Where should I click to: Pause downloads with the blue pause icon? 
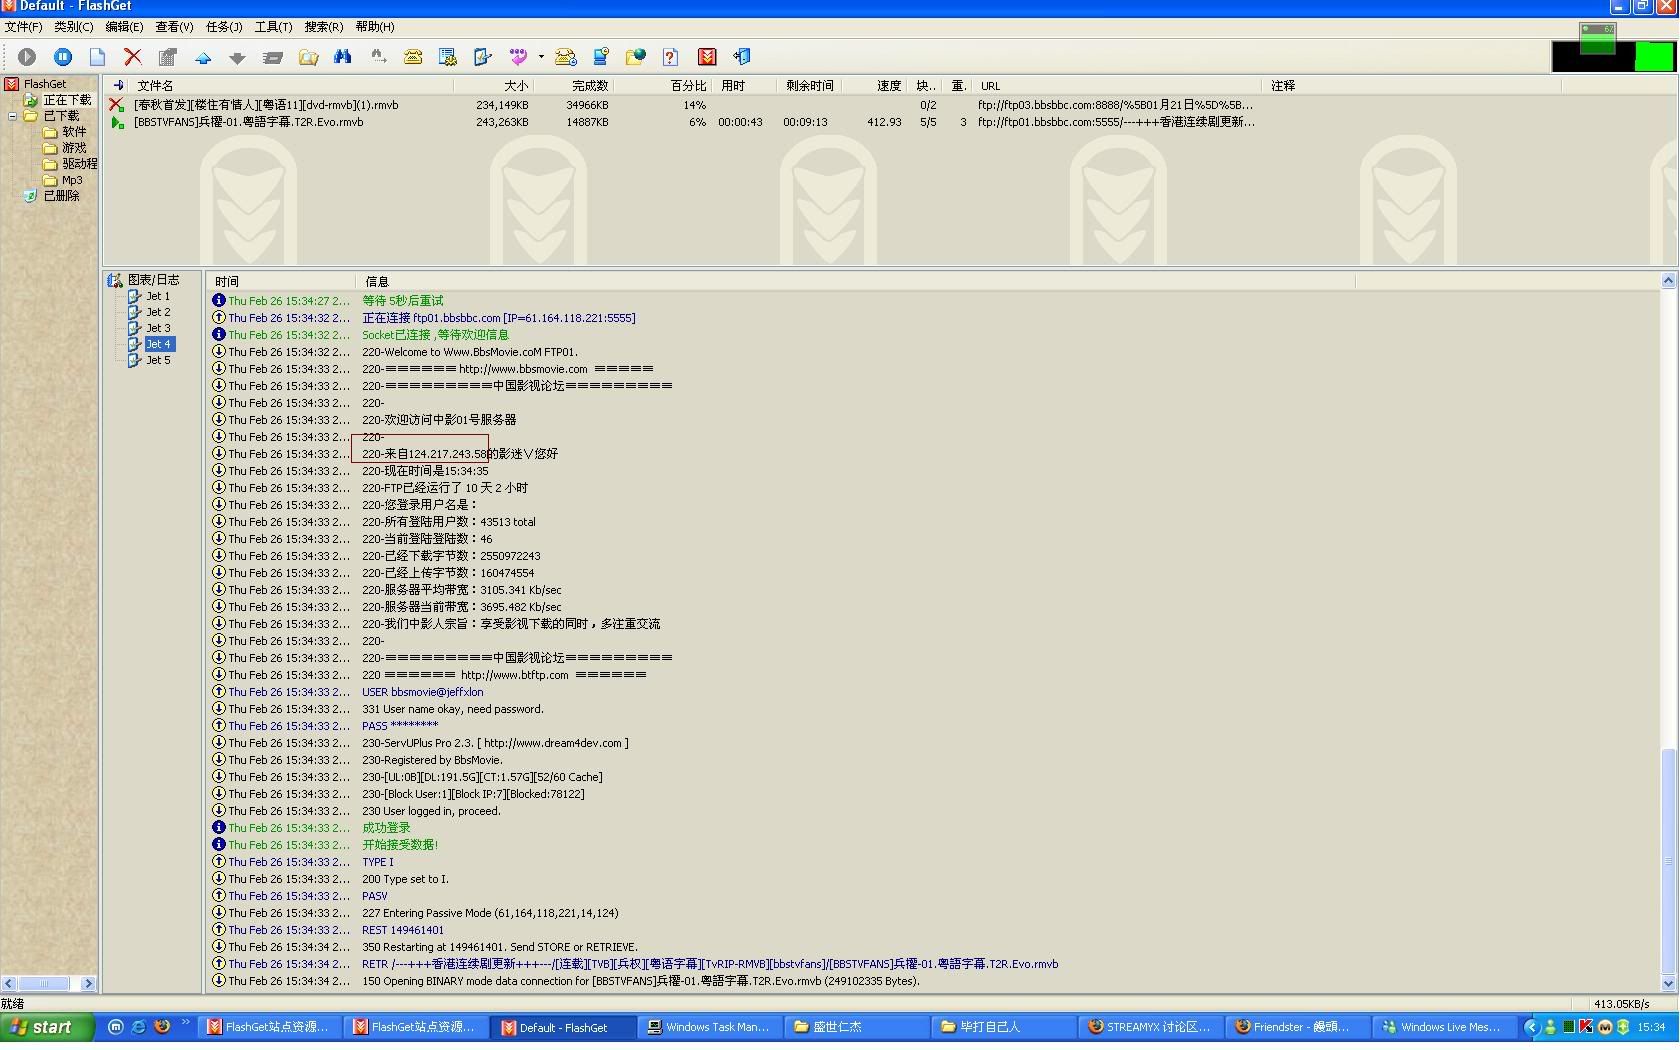pyautogui.click(x=63, y=58)
